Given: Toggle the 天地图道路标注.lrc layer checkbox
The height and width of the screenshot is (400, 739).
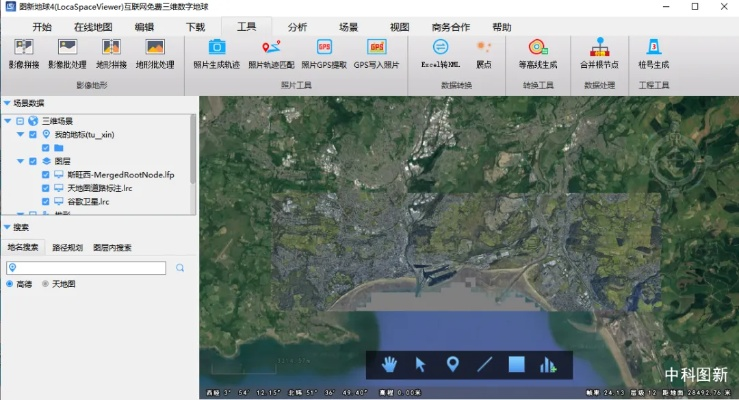Looking at the screenshot, I should click(45, 188).
